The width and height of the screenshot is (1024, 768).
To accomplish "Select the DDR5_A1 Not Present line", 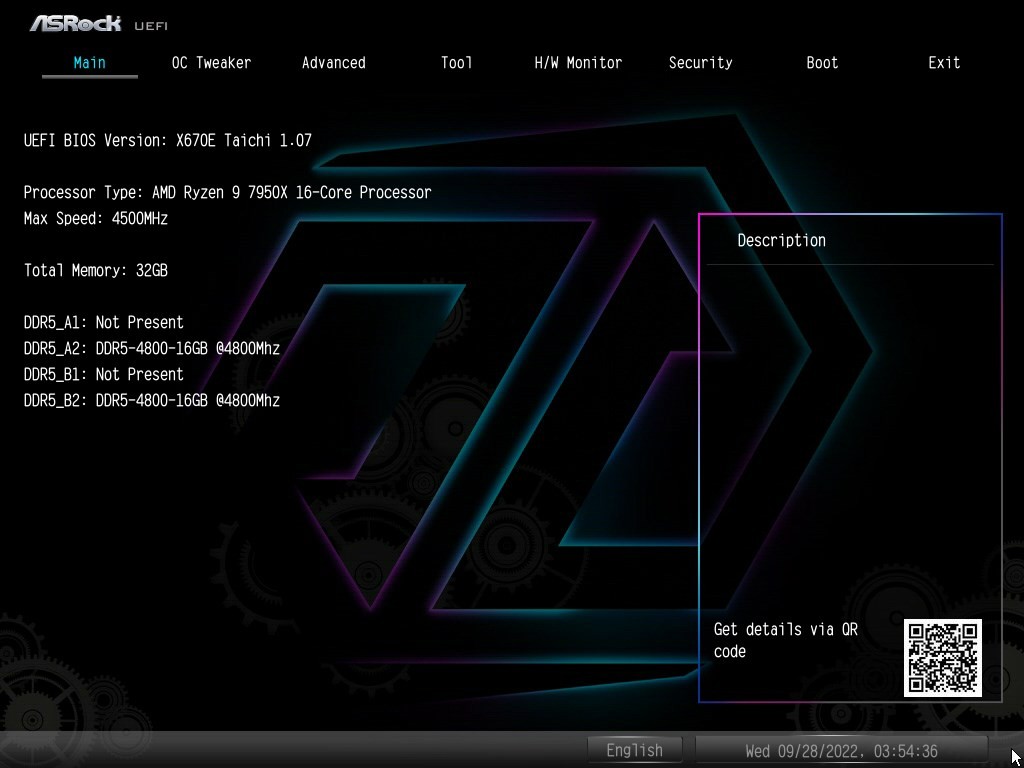I will (x=103, y=322).
